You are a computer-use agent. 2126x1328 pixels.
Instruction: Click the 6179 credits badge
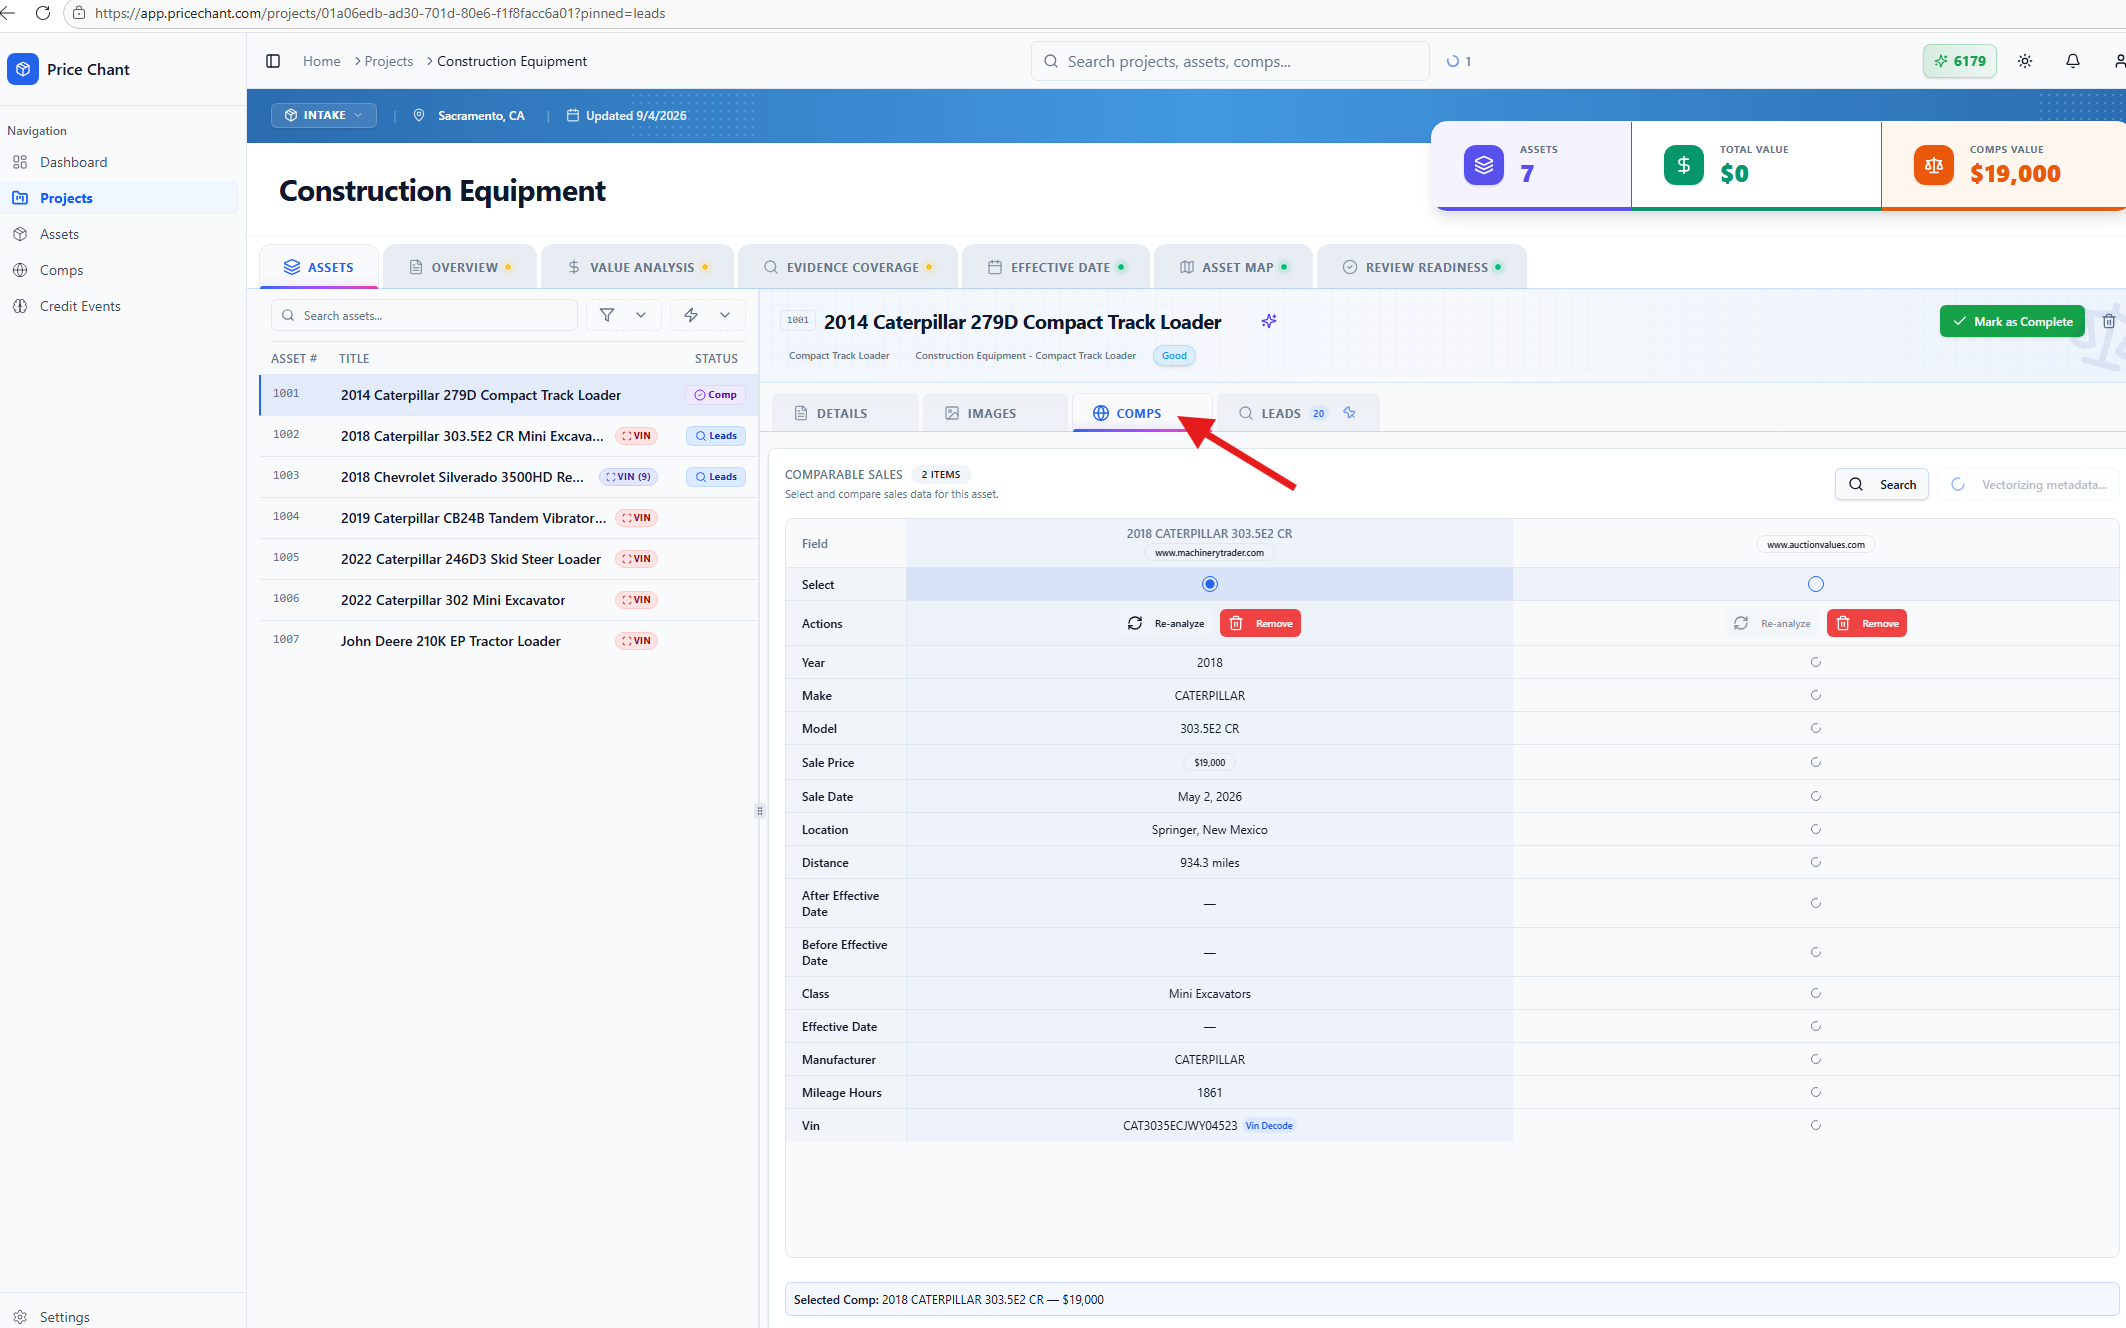click(x=1960, y=61)
